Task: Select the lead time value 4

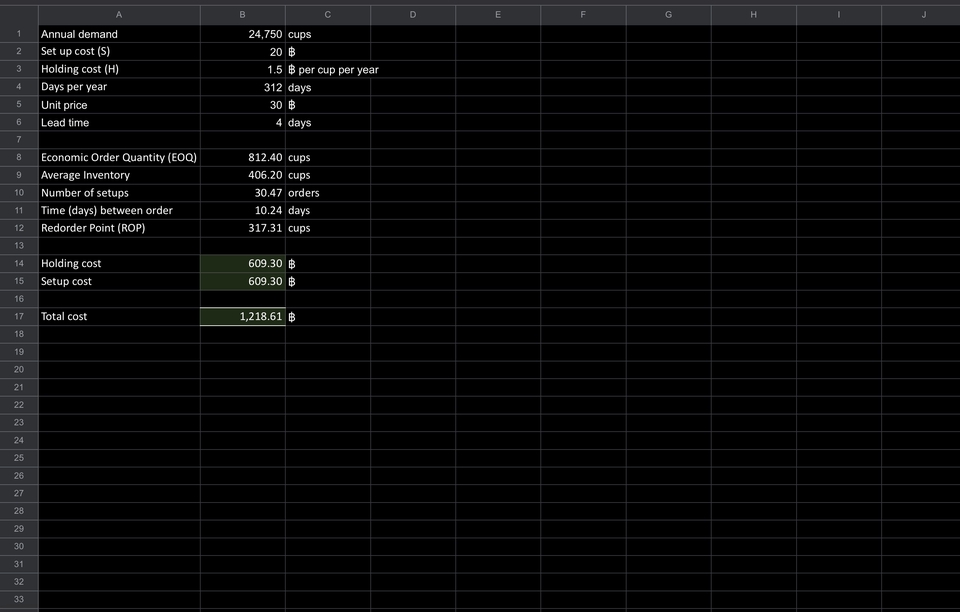Action: [x=242, y=122]
